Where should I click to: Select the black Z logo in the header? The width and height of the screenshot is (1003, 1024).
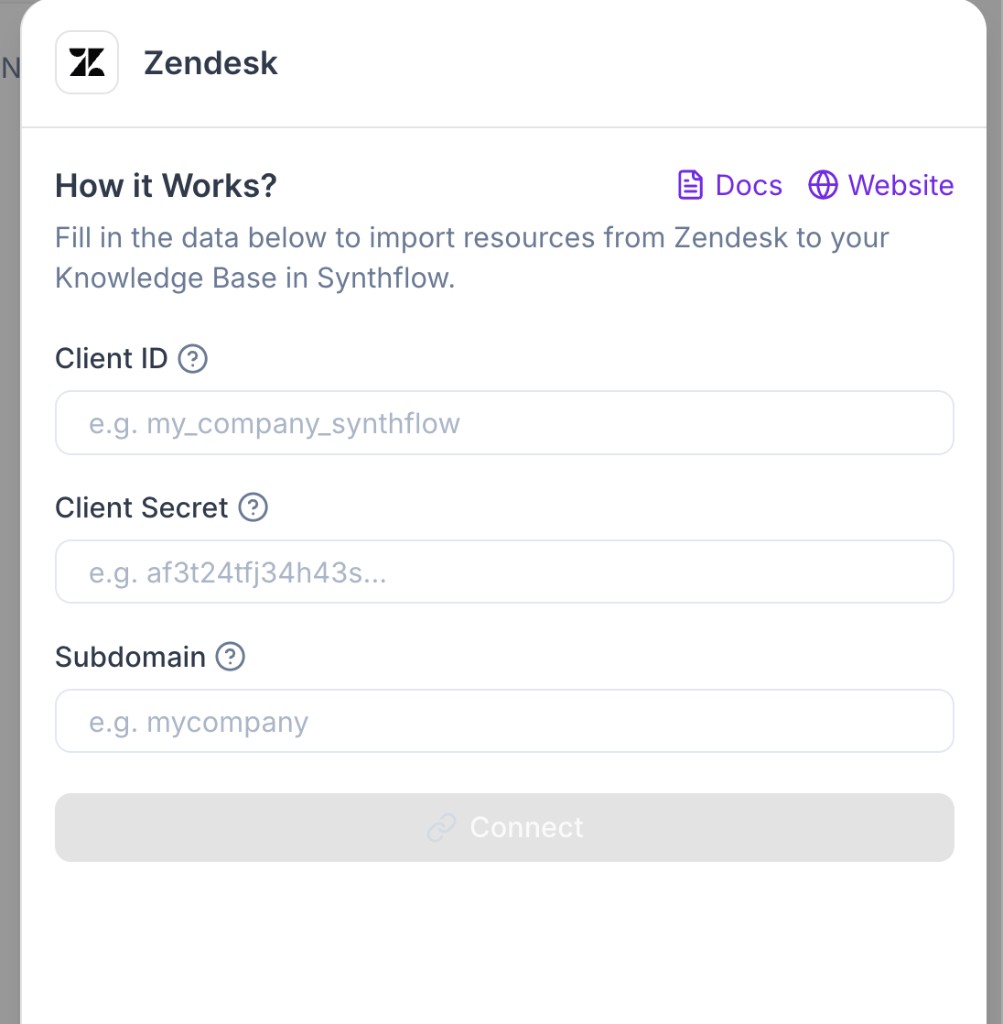[x=86, y=62]
